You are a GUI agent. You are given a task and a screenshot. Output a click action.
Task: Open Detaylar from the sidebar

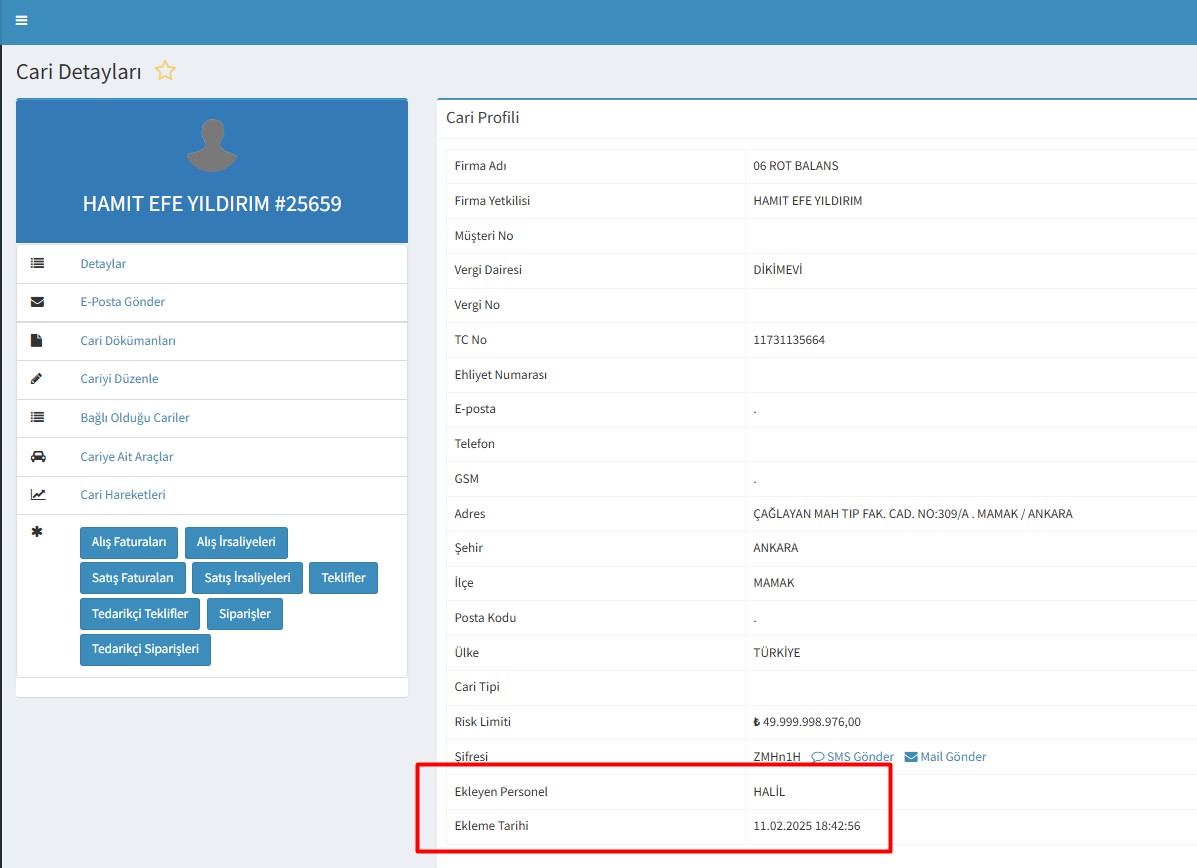(x=103, y=264)
